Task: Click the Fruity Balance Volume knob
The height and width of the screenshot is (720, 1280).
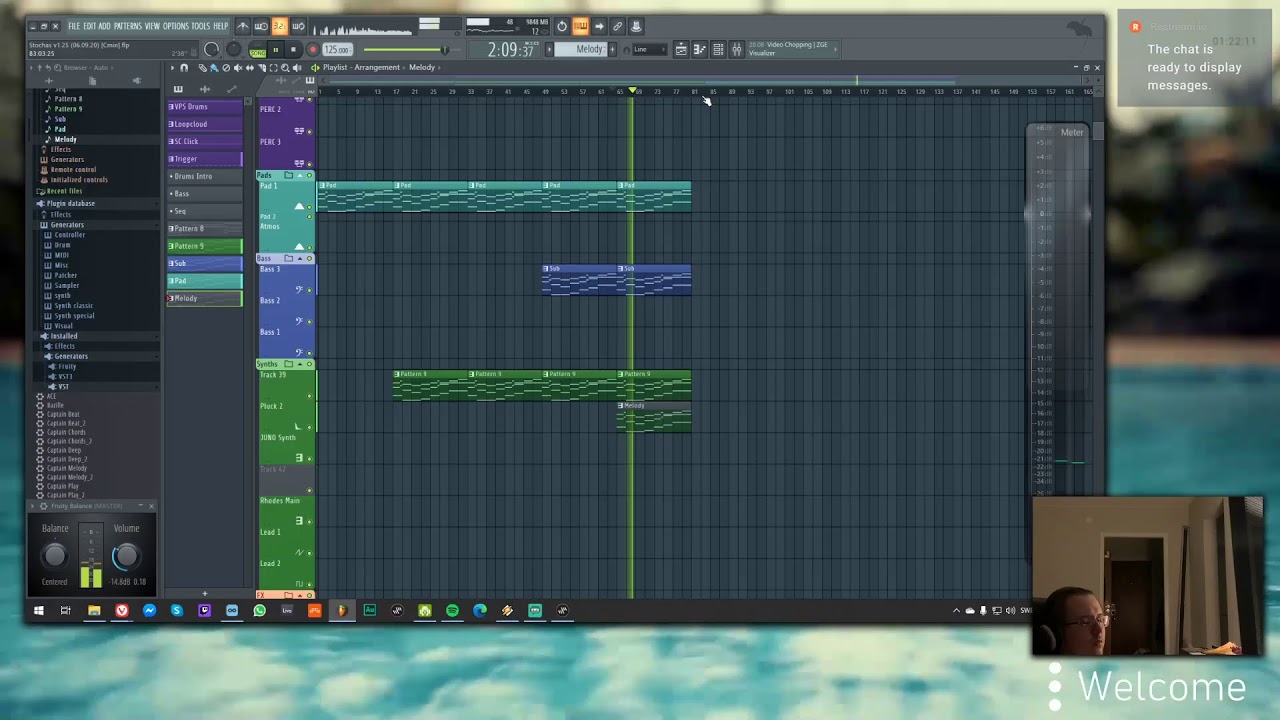Action: tap(126, 556)
